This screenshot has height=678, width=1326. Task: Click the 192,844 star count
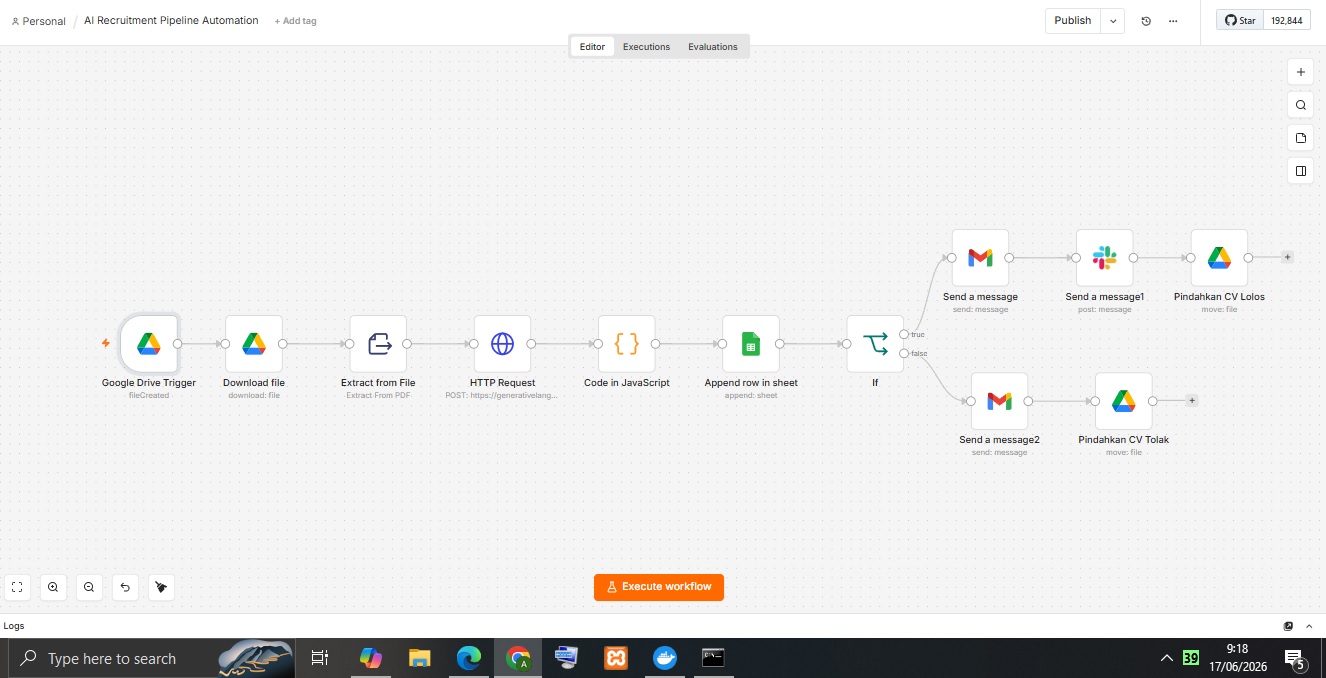coord(1287,20)
